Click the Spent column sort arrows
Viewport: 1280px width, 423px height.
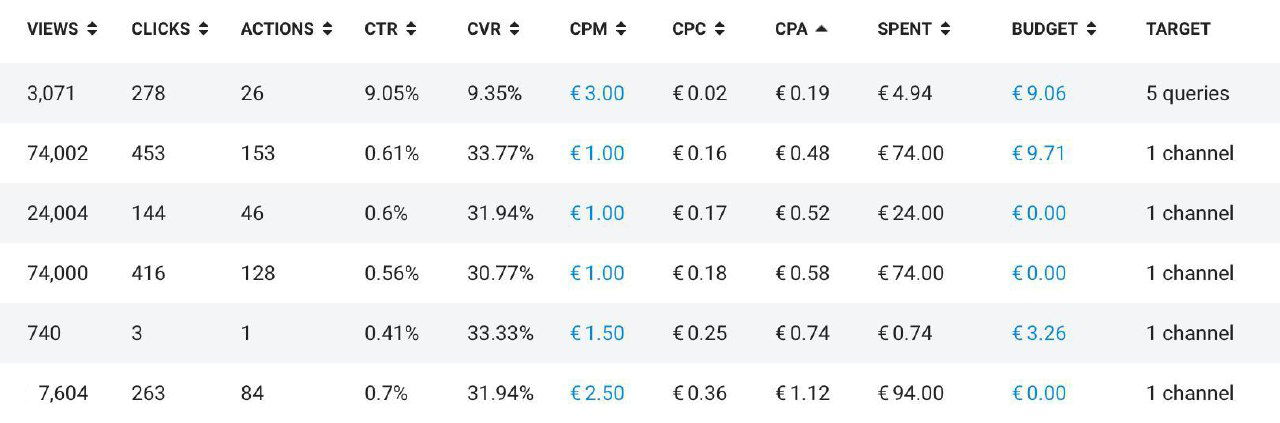pos(945,30)
